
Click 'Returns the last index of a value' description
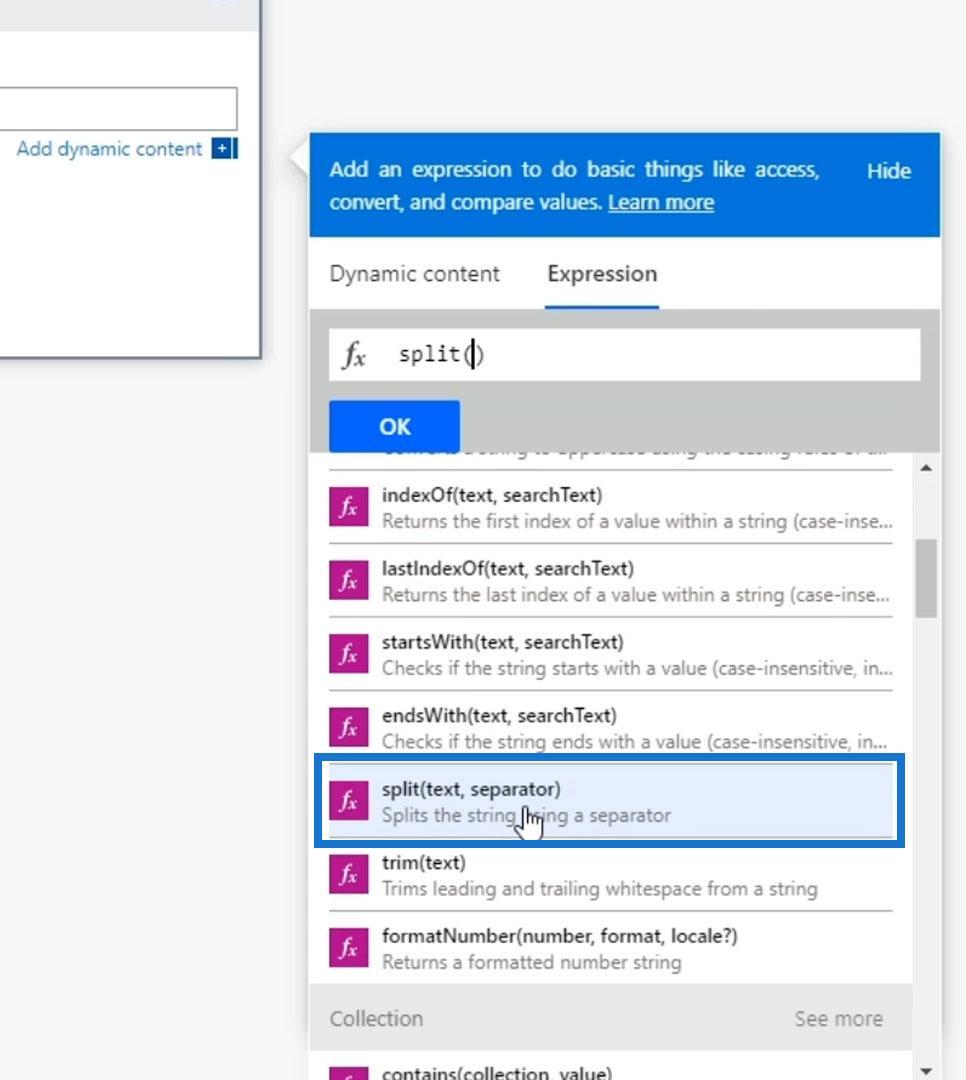pyautogui.click(x=636, y=595)
